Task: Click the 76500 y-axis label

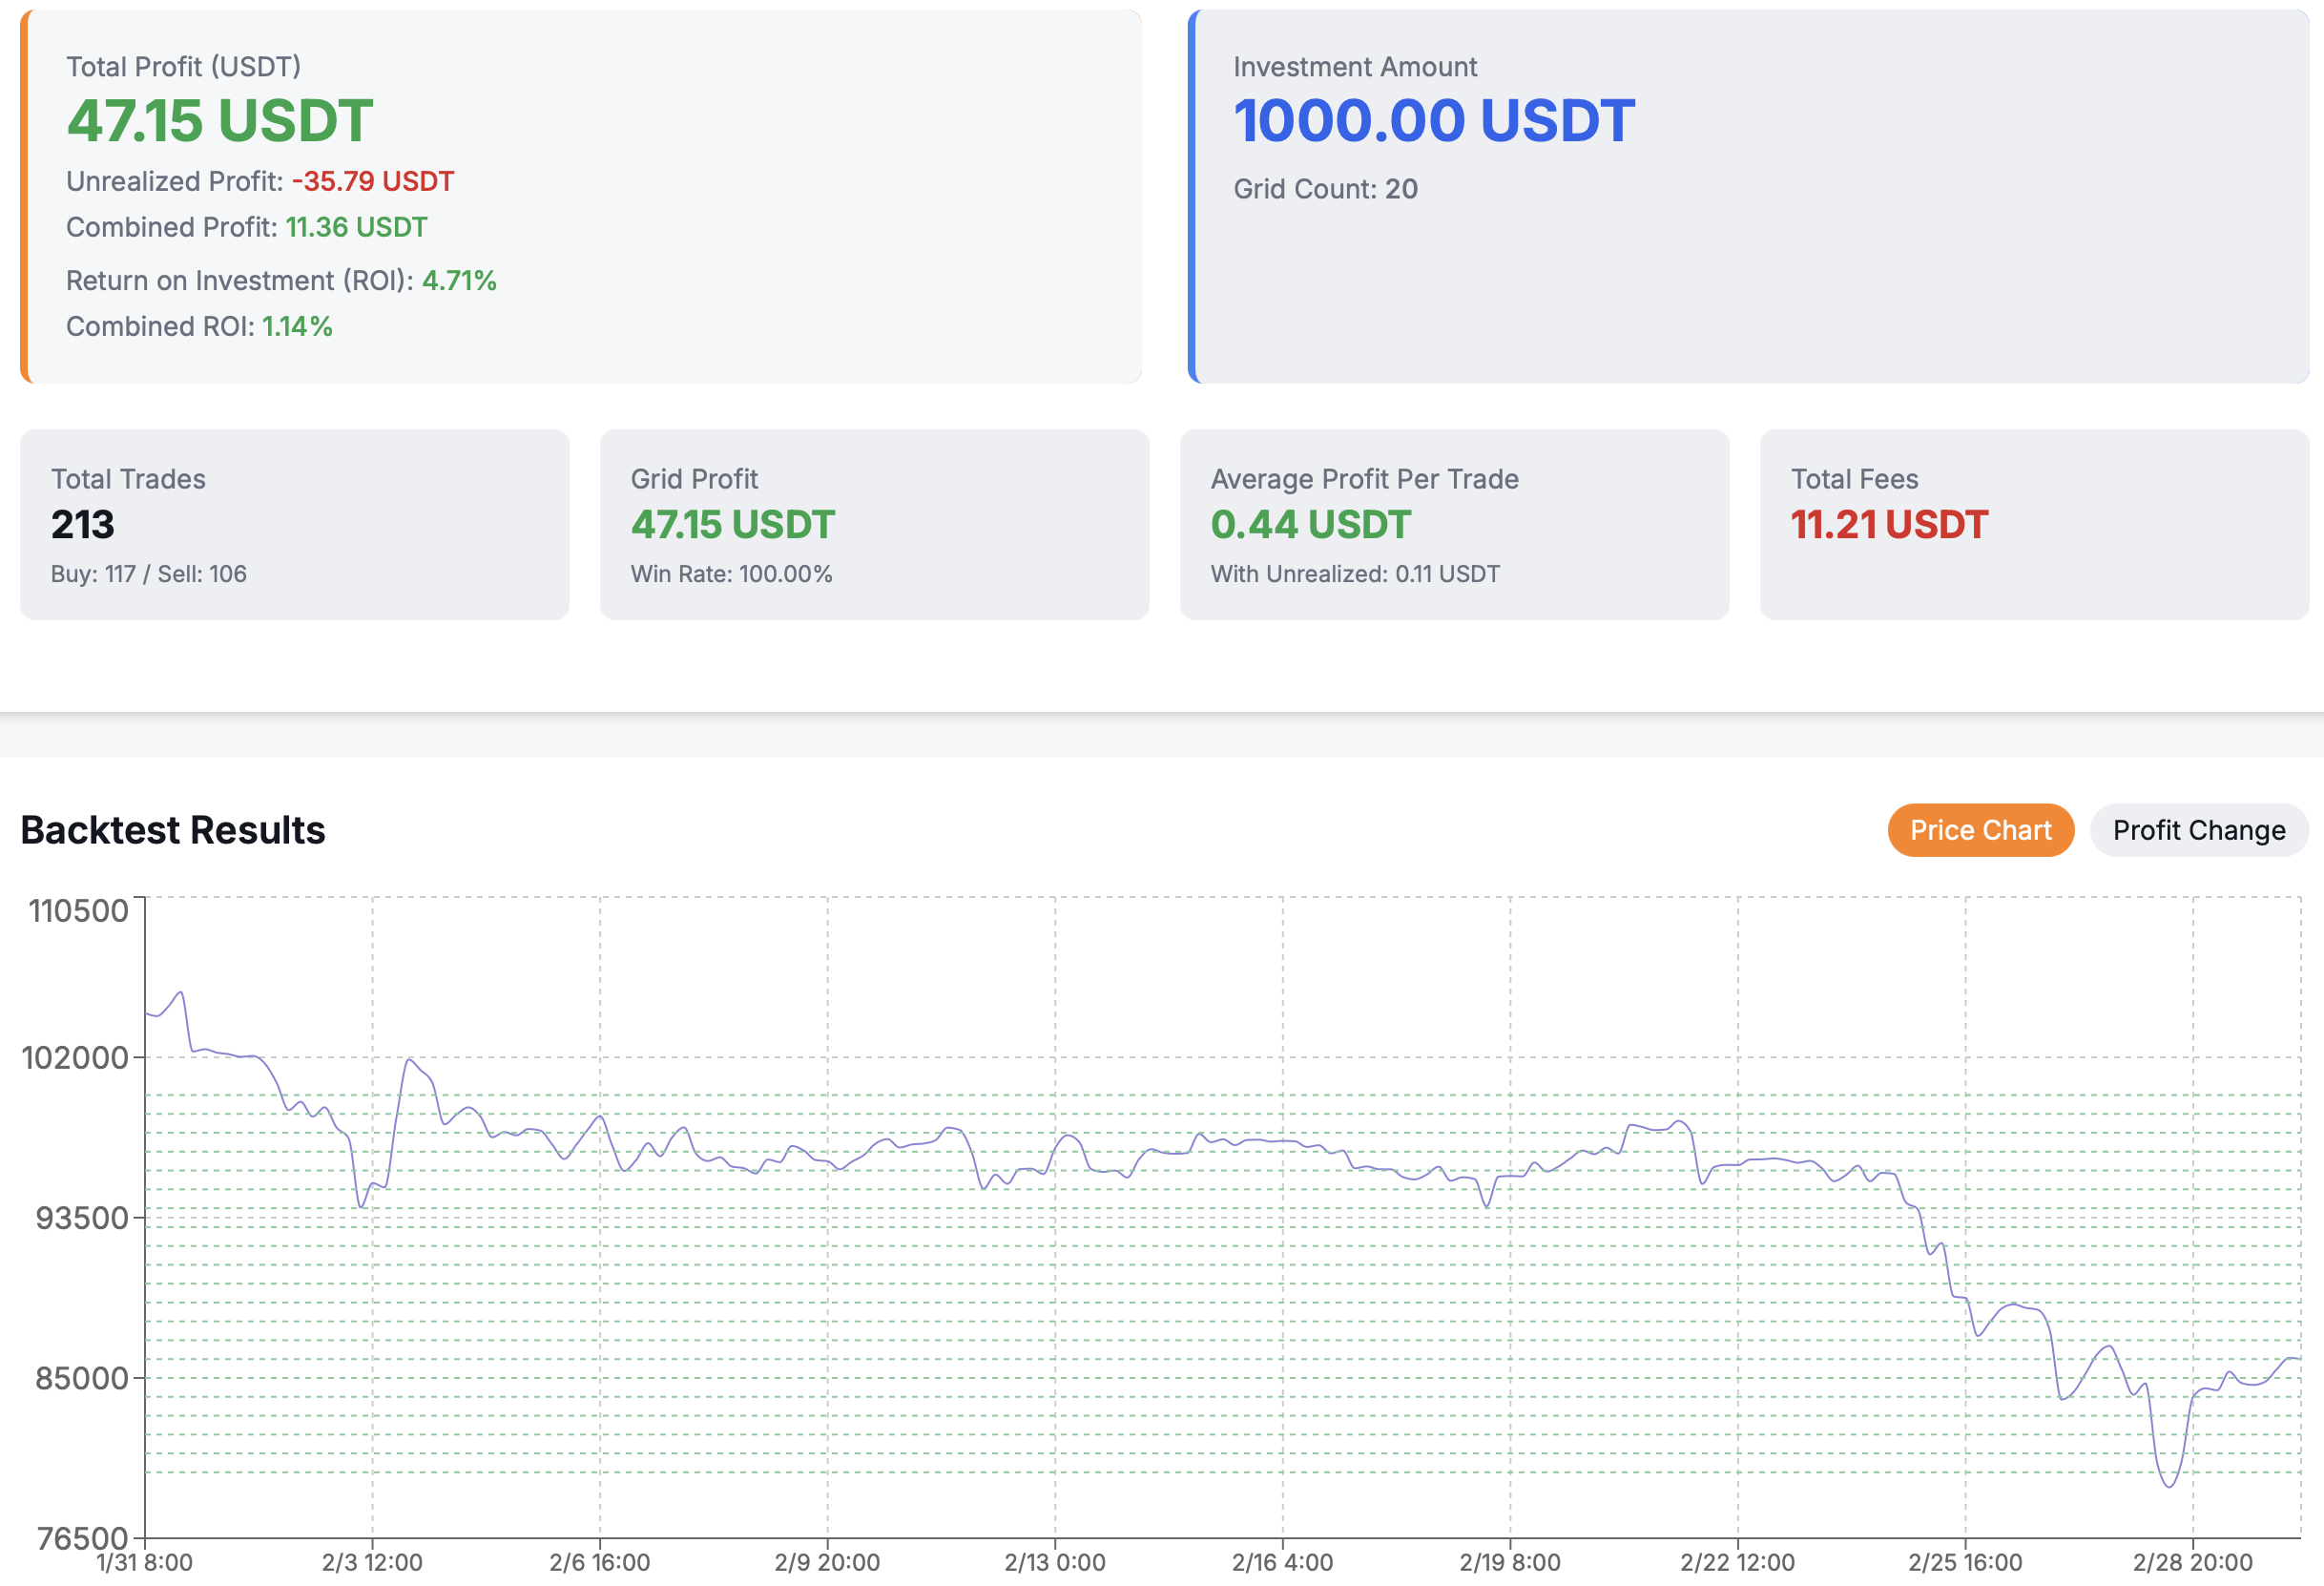Action: point(82,1538)
